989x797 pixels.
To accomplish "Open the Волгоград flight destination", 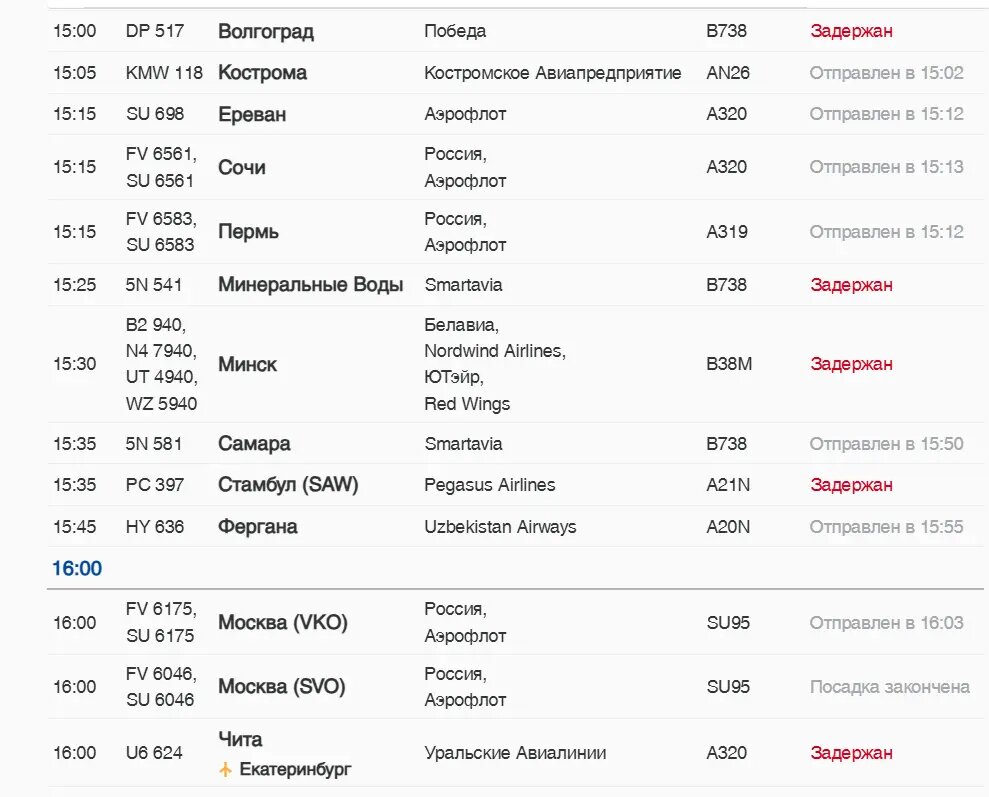I will click(266, 31).
